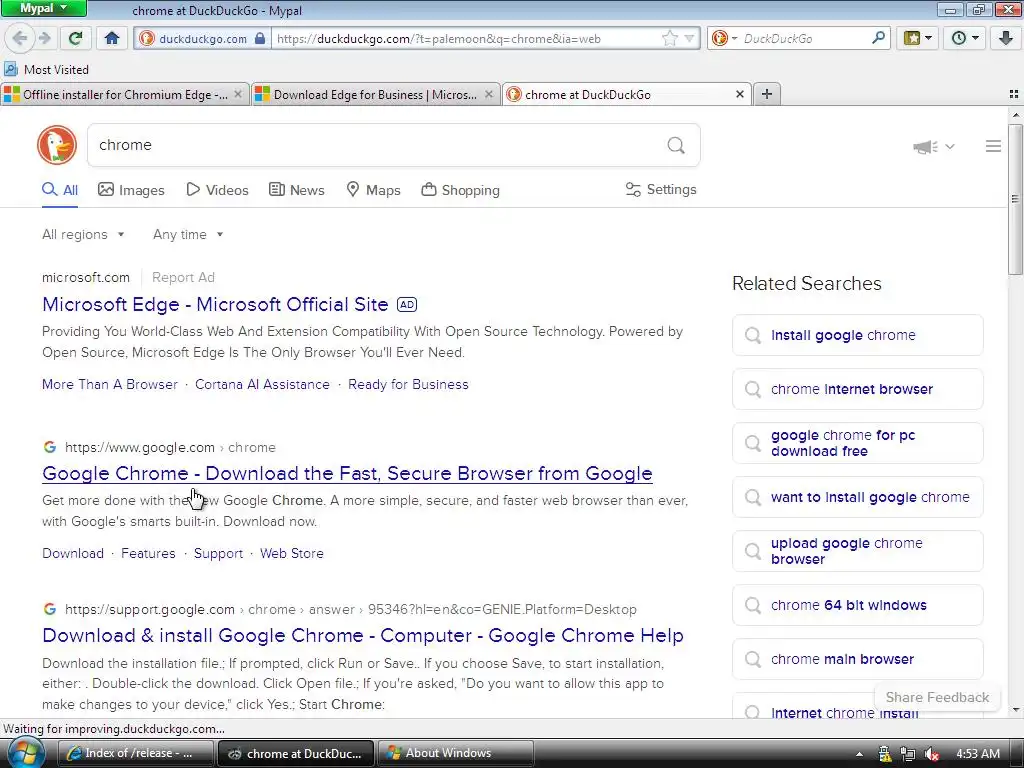Switch to Maps results
1024x768 pixels.
coord(373,190)
